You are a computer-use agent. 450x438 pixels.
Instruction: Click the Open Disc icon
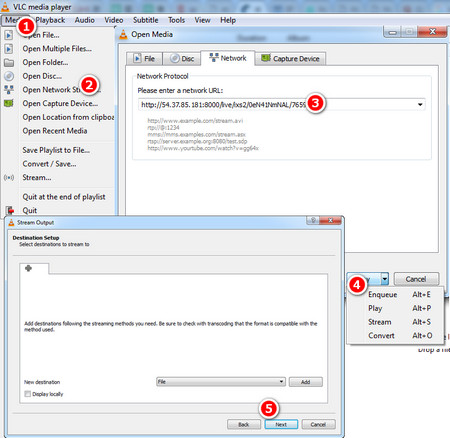point(9,76)
